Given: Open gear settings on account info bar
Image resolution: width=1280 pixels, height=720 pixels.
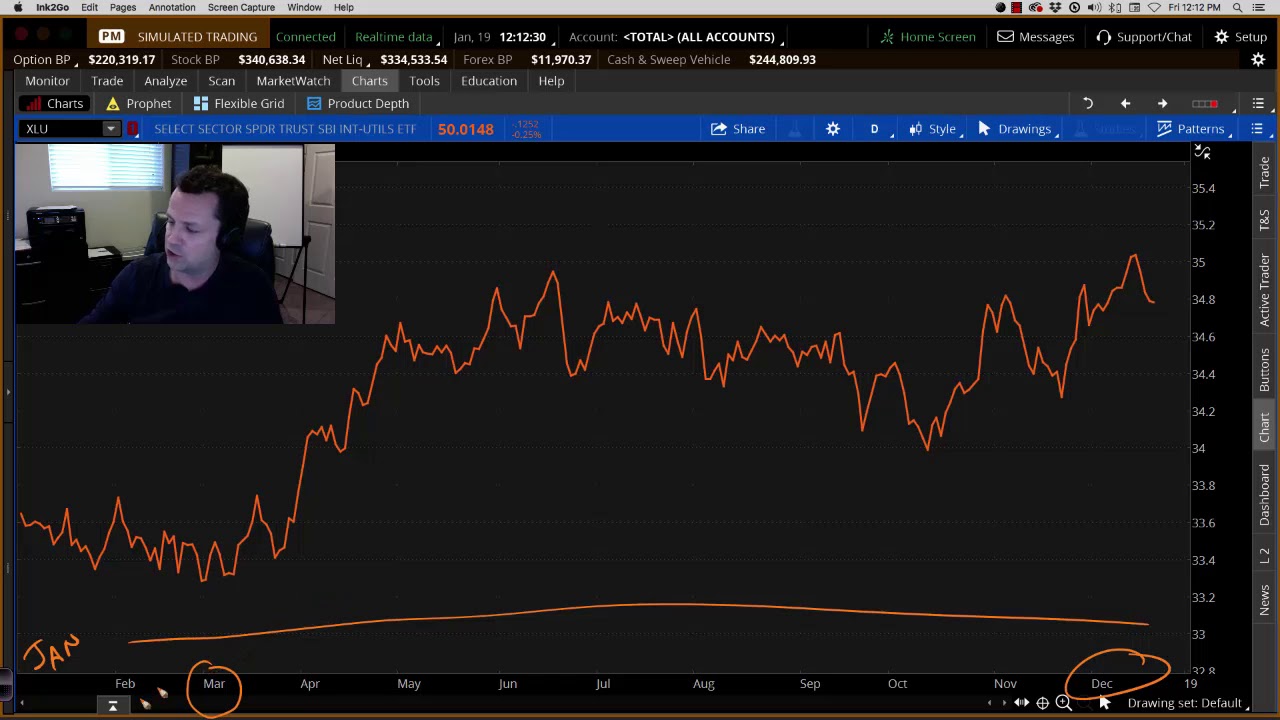Looking at the screenshot, I should click(1258, 60).
